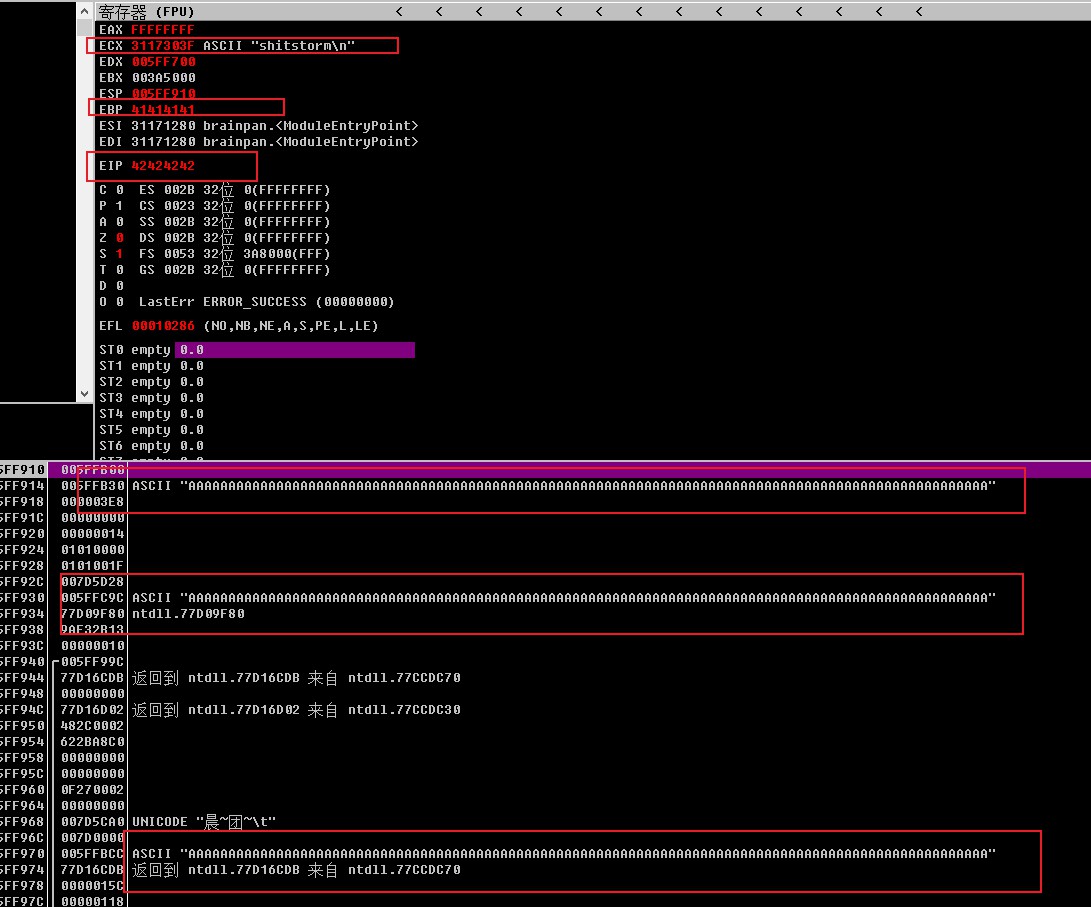Select stack value 005FF99C at 5FF940
This screenshot has width=1091, height=907.
[93, 662]
